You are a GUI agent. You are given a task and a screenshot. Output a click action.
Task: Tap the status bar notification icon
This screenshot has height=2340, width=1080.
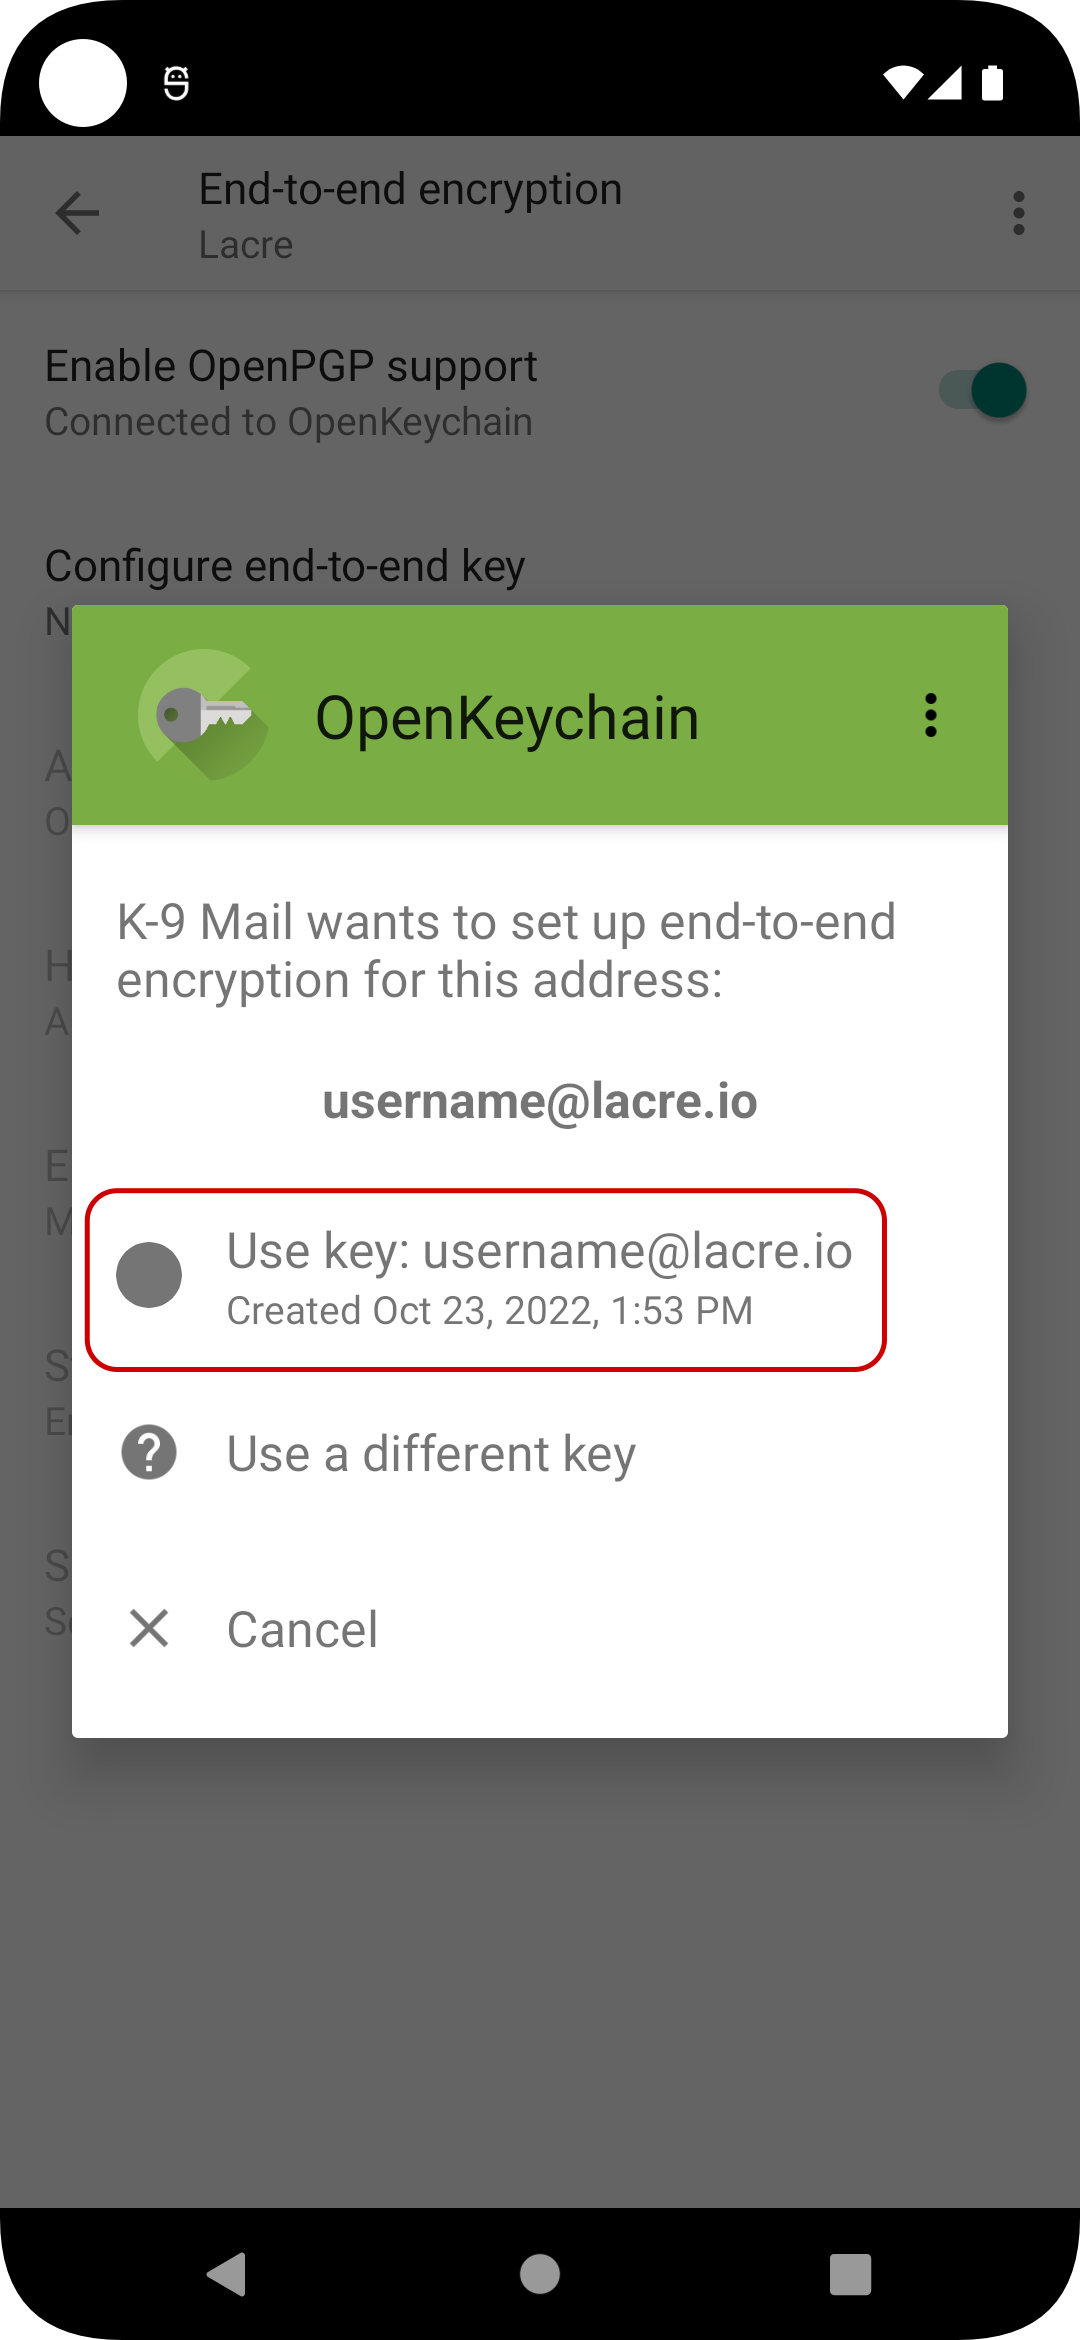point(176,83)
